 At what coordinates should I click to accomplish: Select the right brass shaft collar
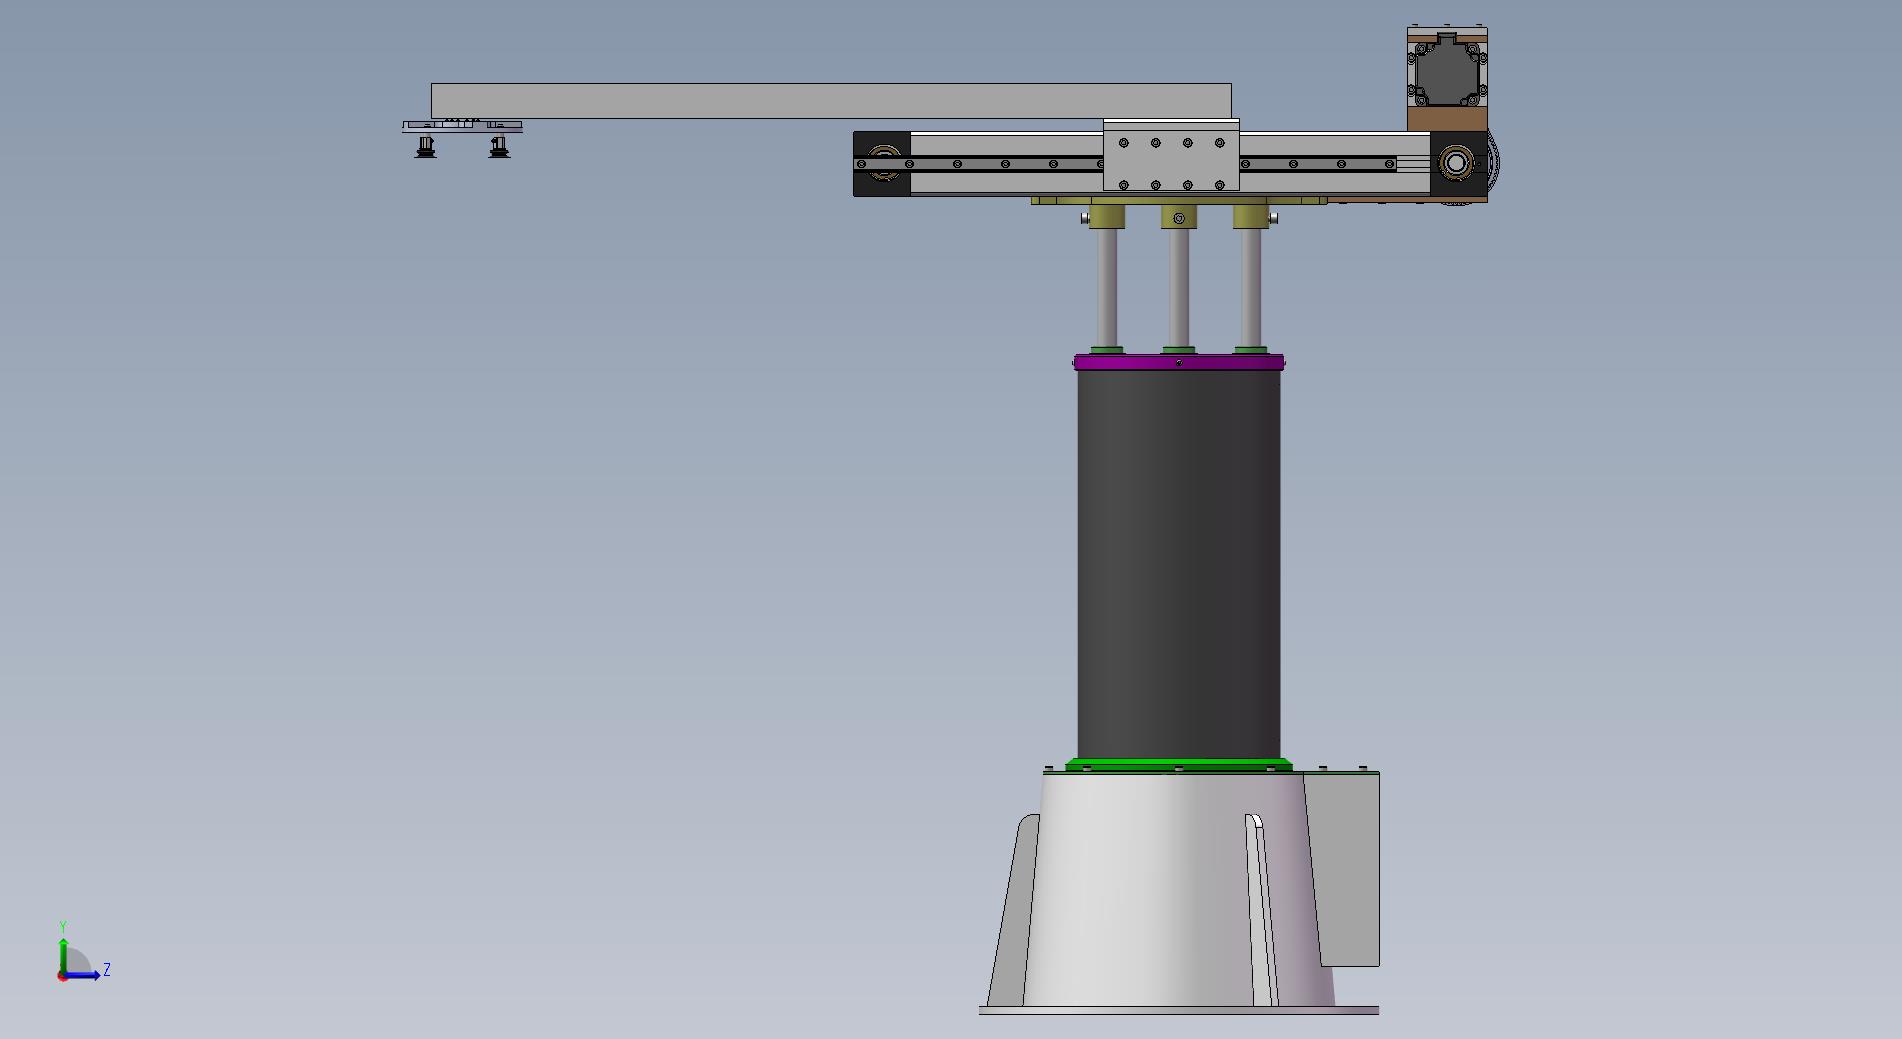click(x=1250, y=217)
